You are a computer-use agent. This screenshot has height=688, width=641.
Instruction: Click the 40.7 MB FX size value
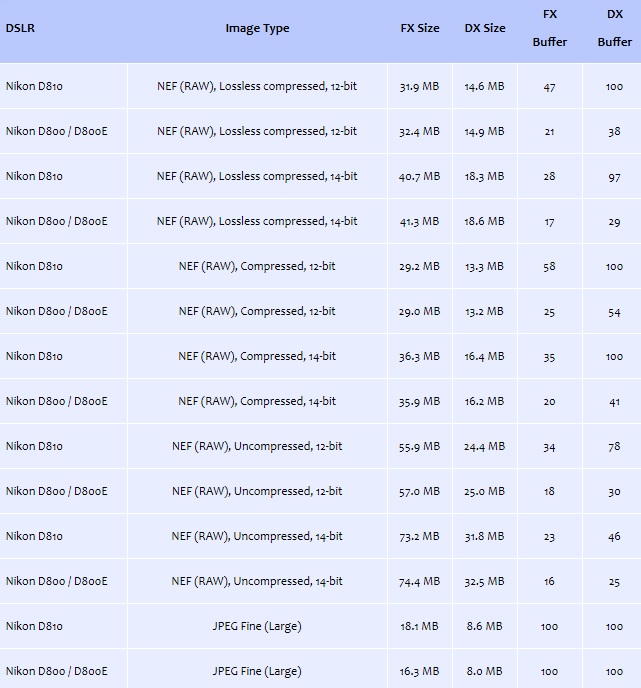point(419,177)
